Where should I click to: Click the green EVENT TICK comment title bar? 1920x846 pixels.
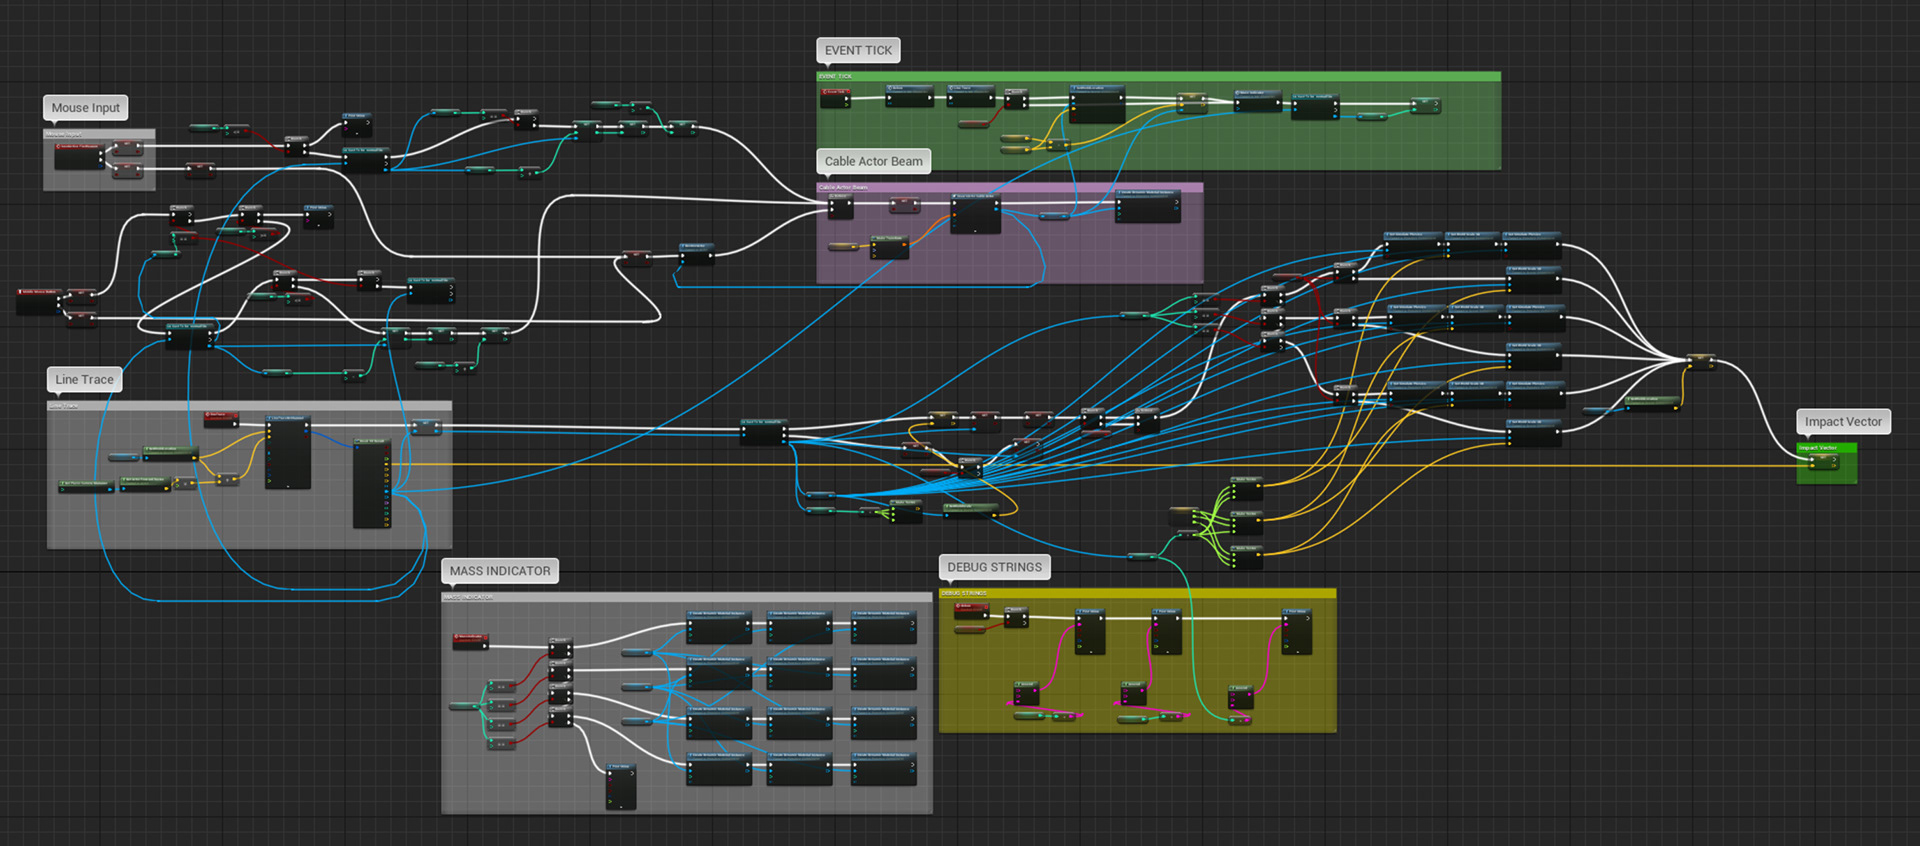click(x=1158, y=76)
